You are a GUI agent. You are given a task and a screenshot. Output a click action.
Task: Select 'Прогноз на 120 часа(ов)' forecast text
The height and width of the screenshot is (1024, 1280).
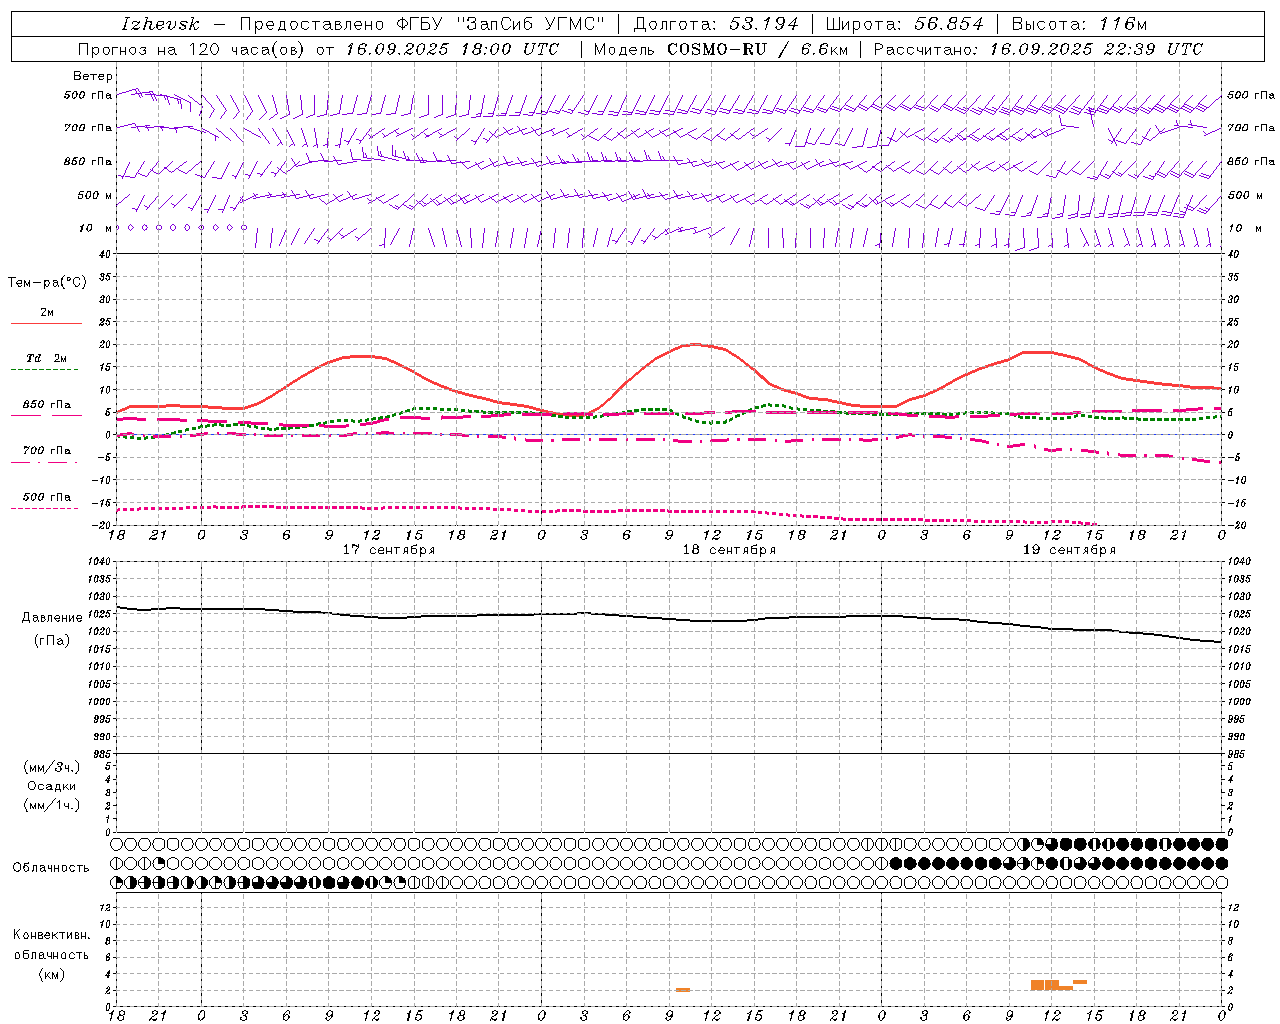[x=193, y=49]
